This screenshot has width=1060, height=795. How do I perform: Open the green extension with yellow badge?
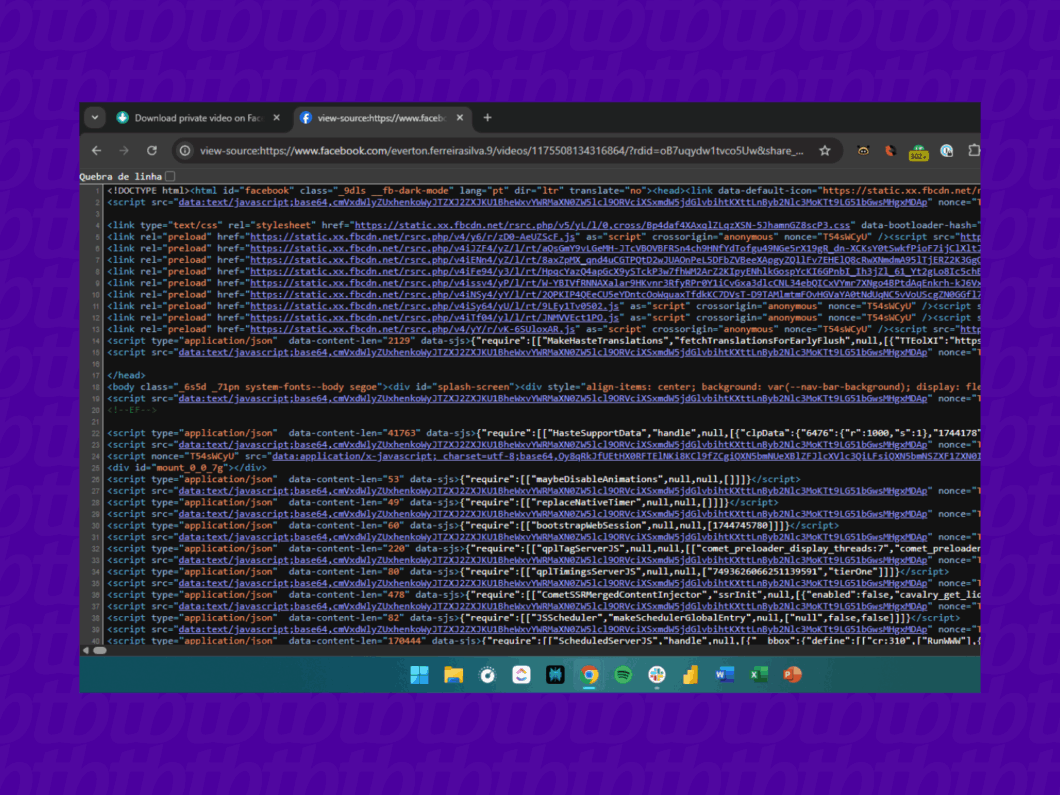coord(918,152)
